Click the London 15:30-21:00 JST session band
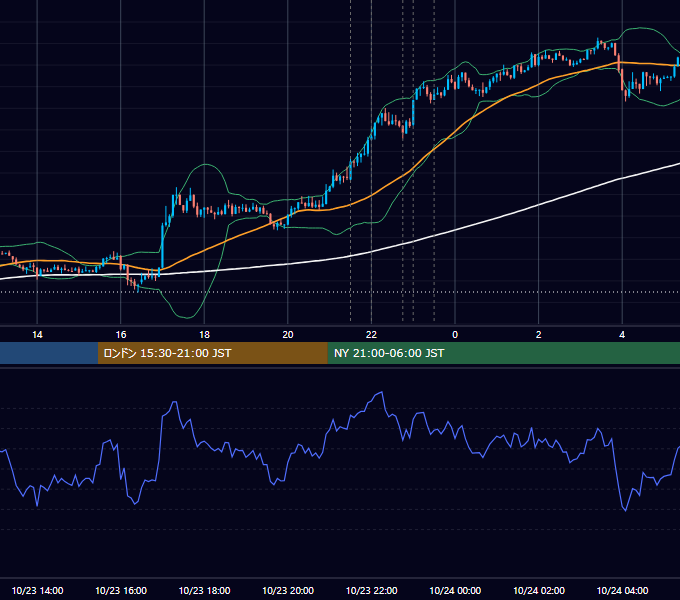This screenshot has height=600, width=680. [x=212, y=353]
